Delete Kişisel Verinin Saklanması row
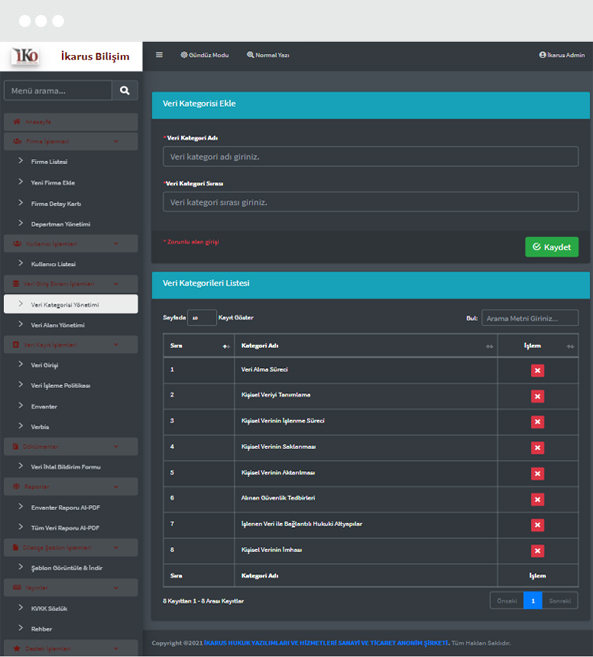Viewport: 593px width, 657px height. click(538, 448)
